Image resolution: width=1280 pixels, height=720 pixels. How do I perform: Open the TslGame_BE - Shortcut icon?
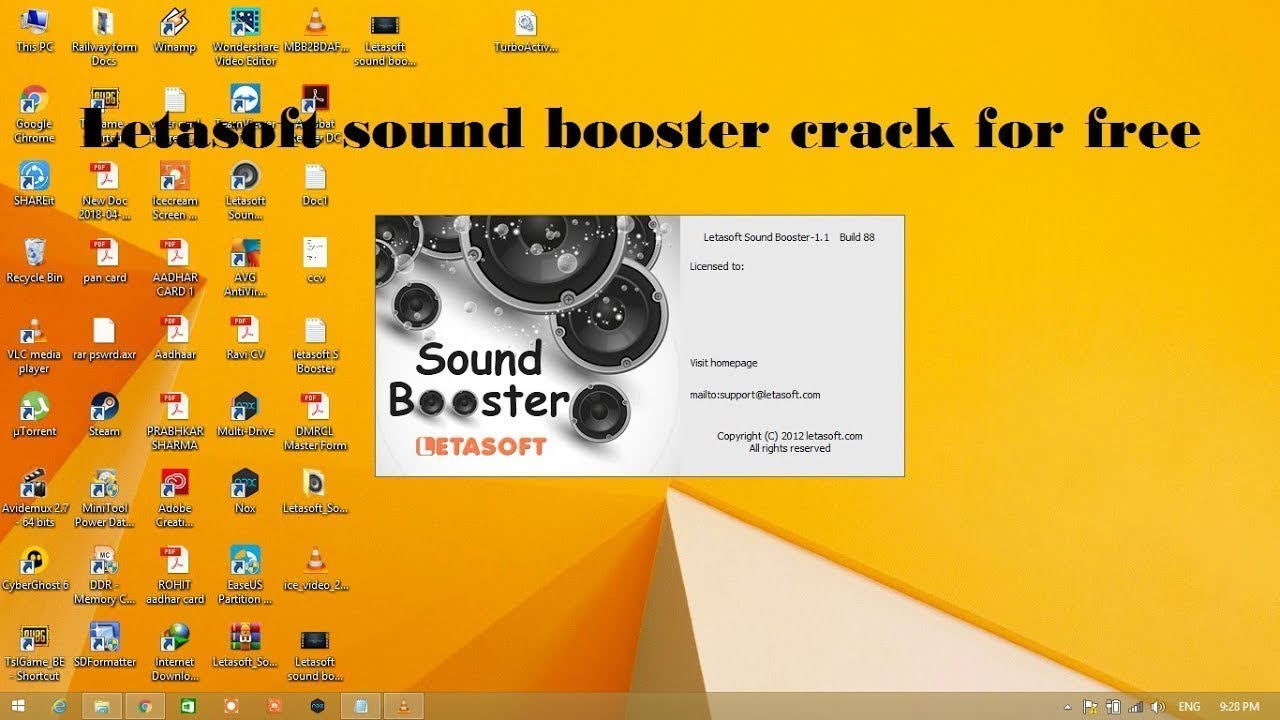34,653
